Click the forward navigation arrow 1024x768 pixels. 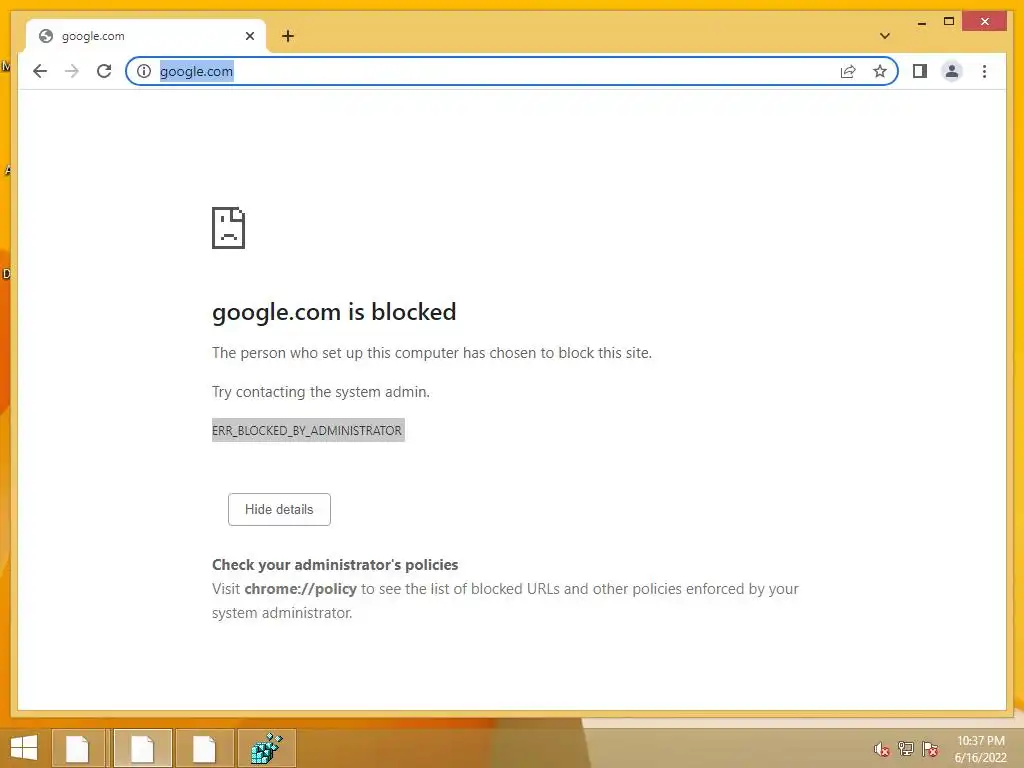click(x=72, y=71)
